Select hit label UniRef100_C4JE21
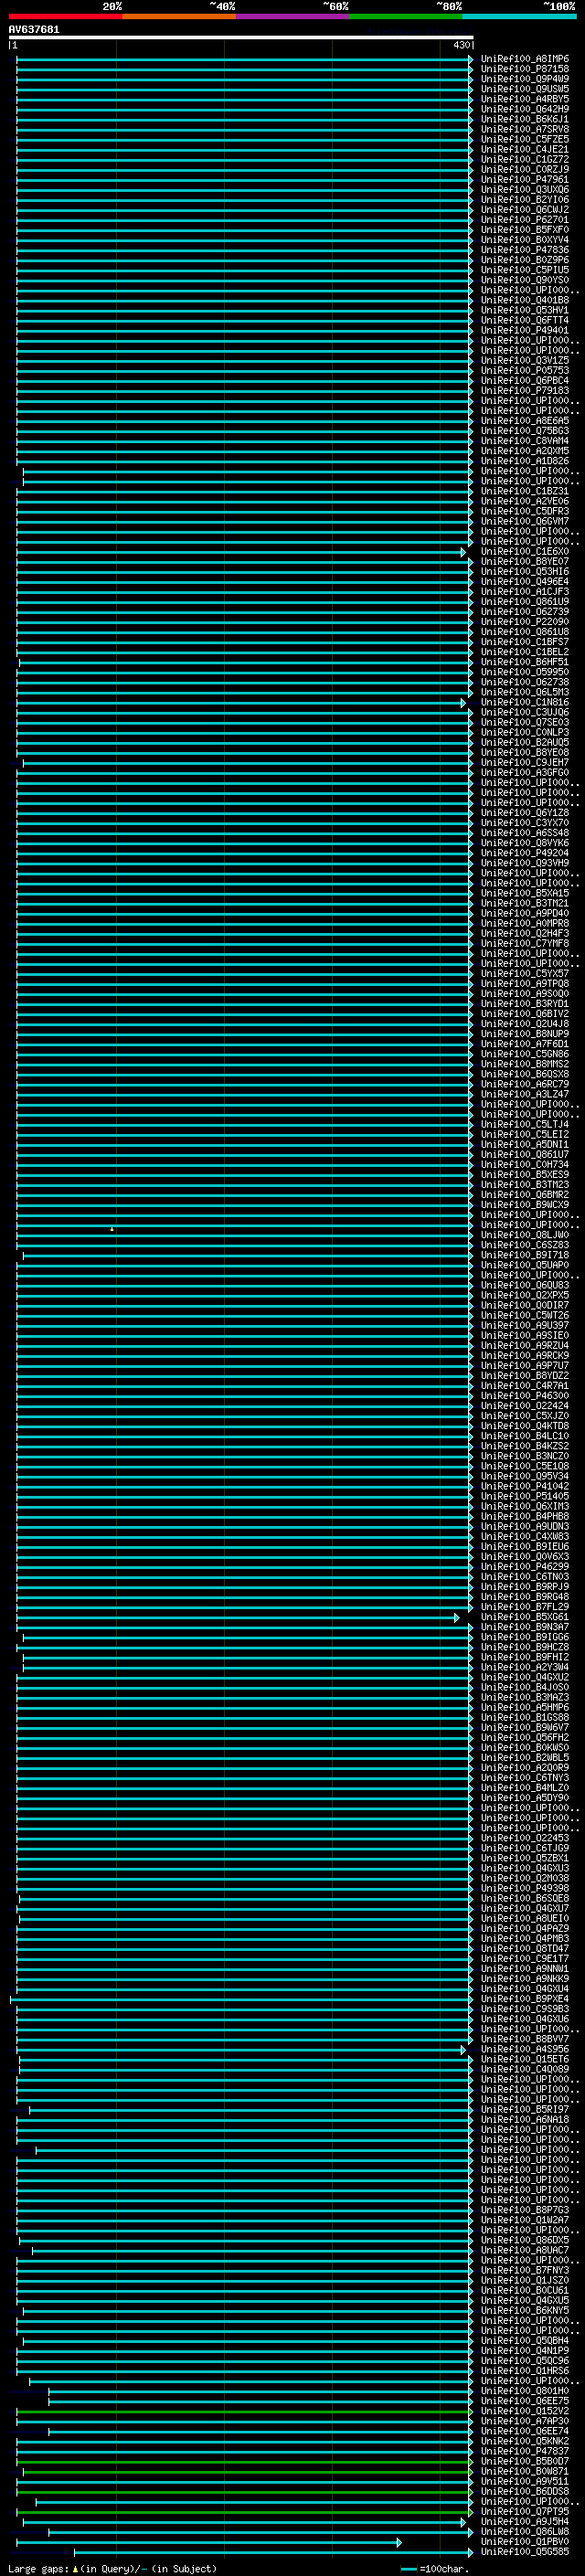Viewport: 585px width, 2576px height. pyautogui.click(x=525, y=150)
